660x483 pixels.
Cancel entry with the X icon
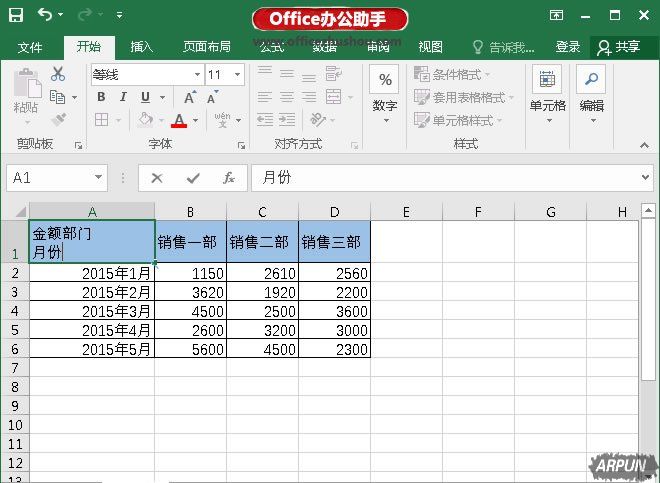pyautogui.click(x=157, y=178)
